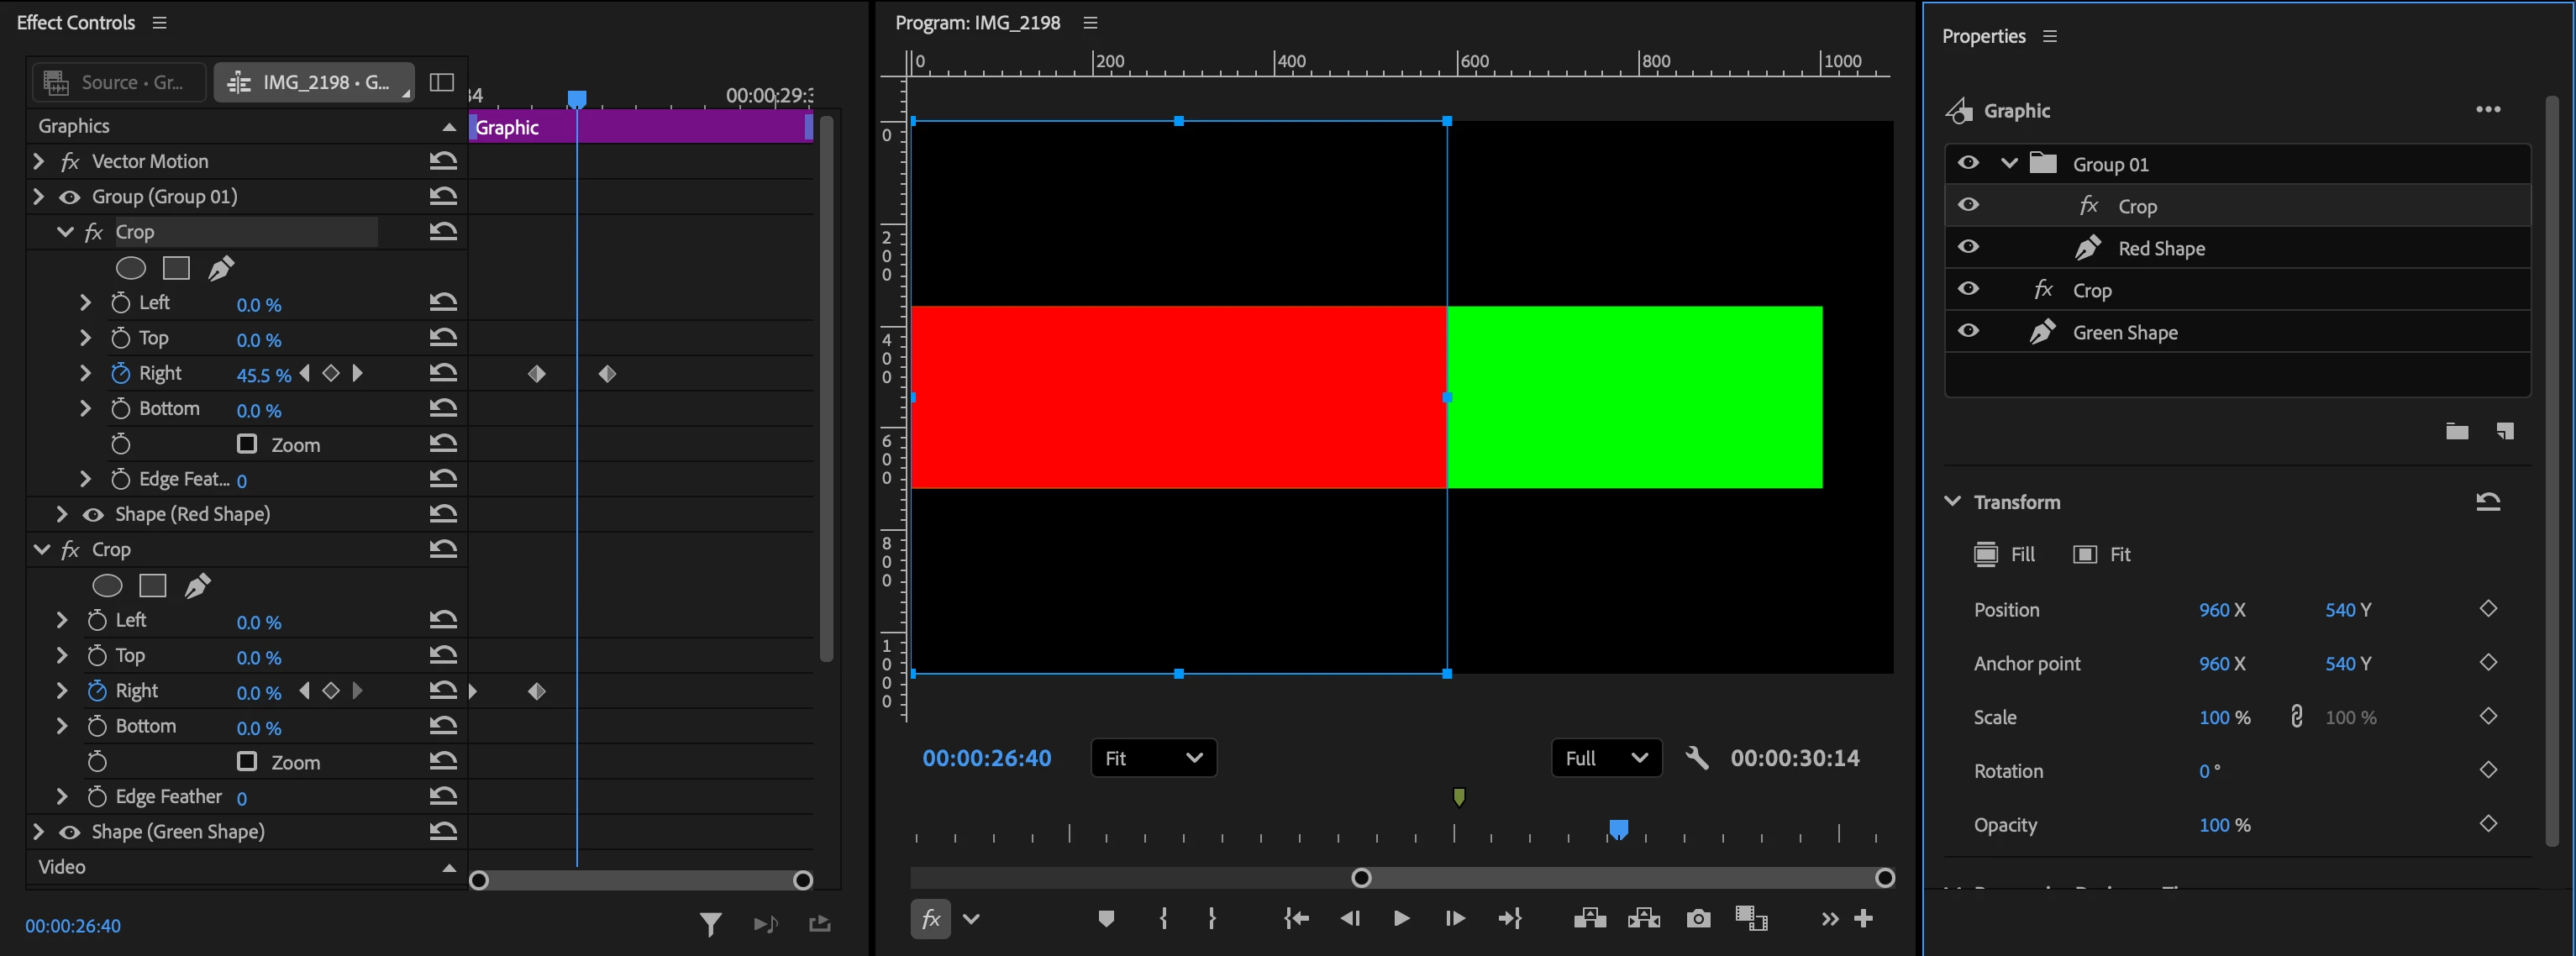The width and height of the screenshot is (2576, 956).
Task: Click the funnel filter icon in Effect Controls
Action: point(710,925)
